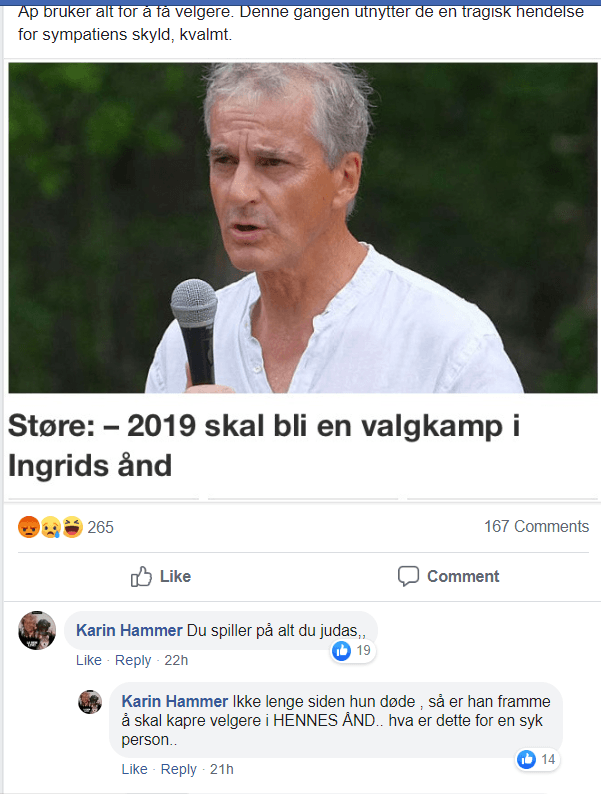
Task: Click the crying sad reaction emoji
Action: (51, 527)
